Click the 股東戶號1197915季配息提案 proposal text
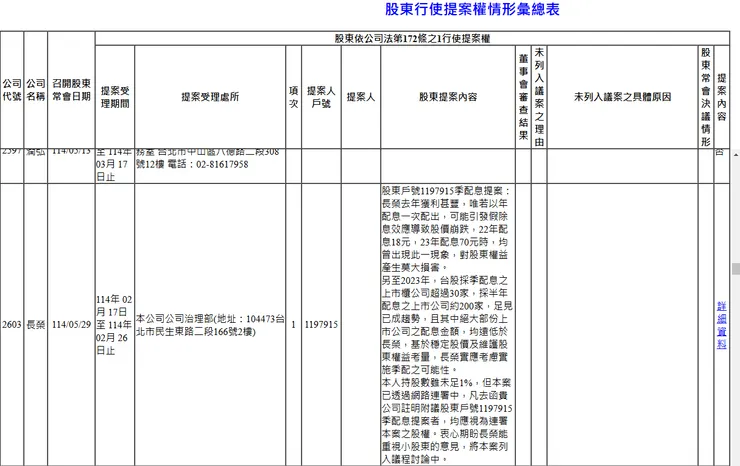 click(x=448, y=325)
